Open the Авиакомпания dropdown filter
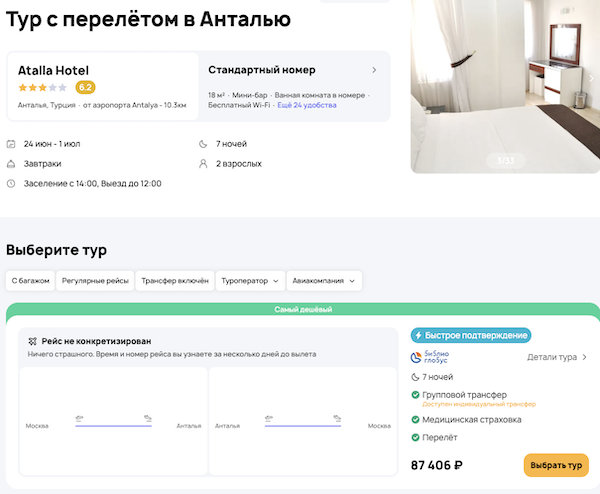The image size is (600, 494). pos(324,281)
